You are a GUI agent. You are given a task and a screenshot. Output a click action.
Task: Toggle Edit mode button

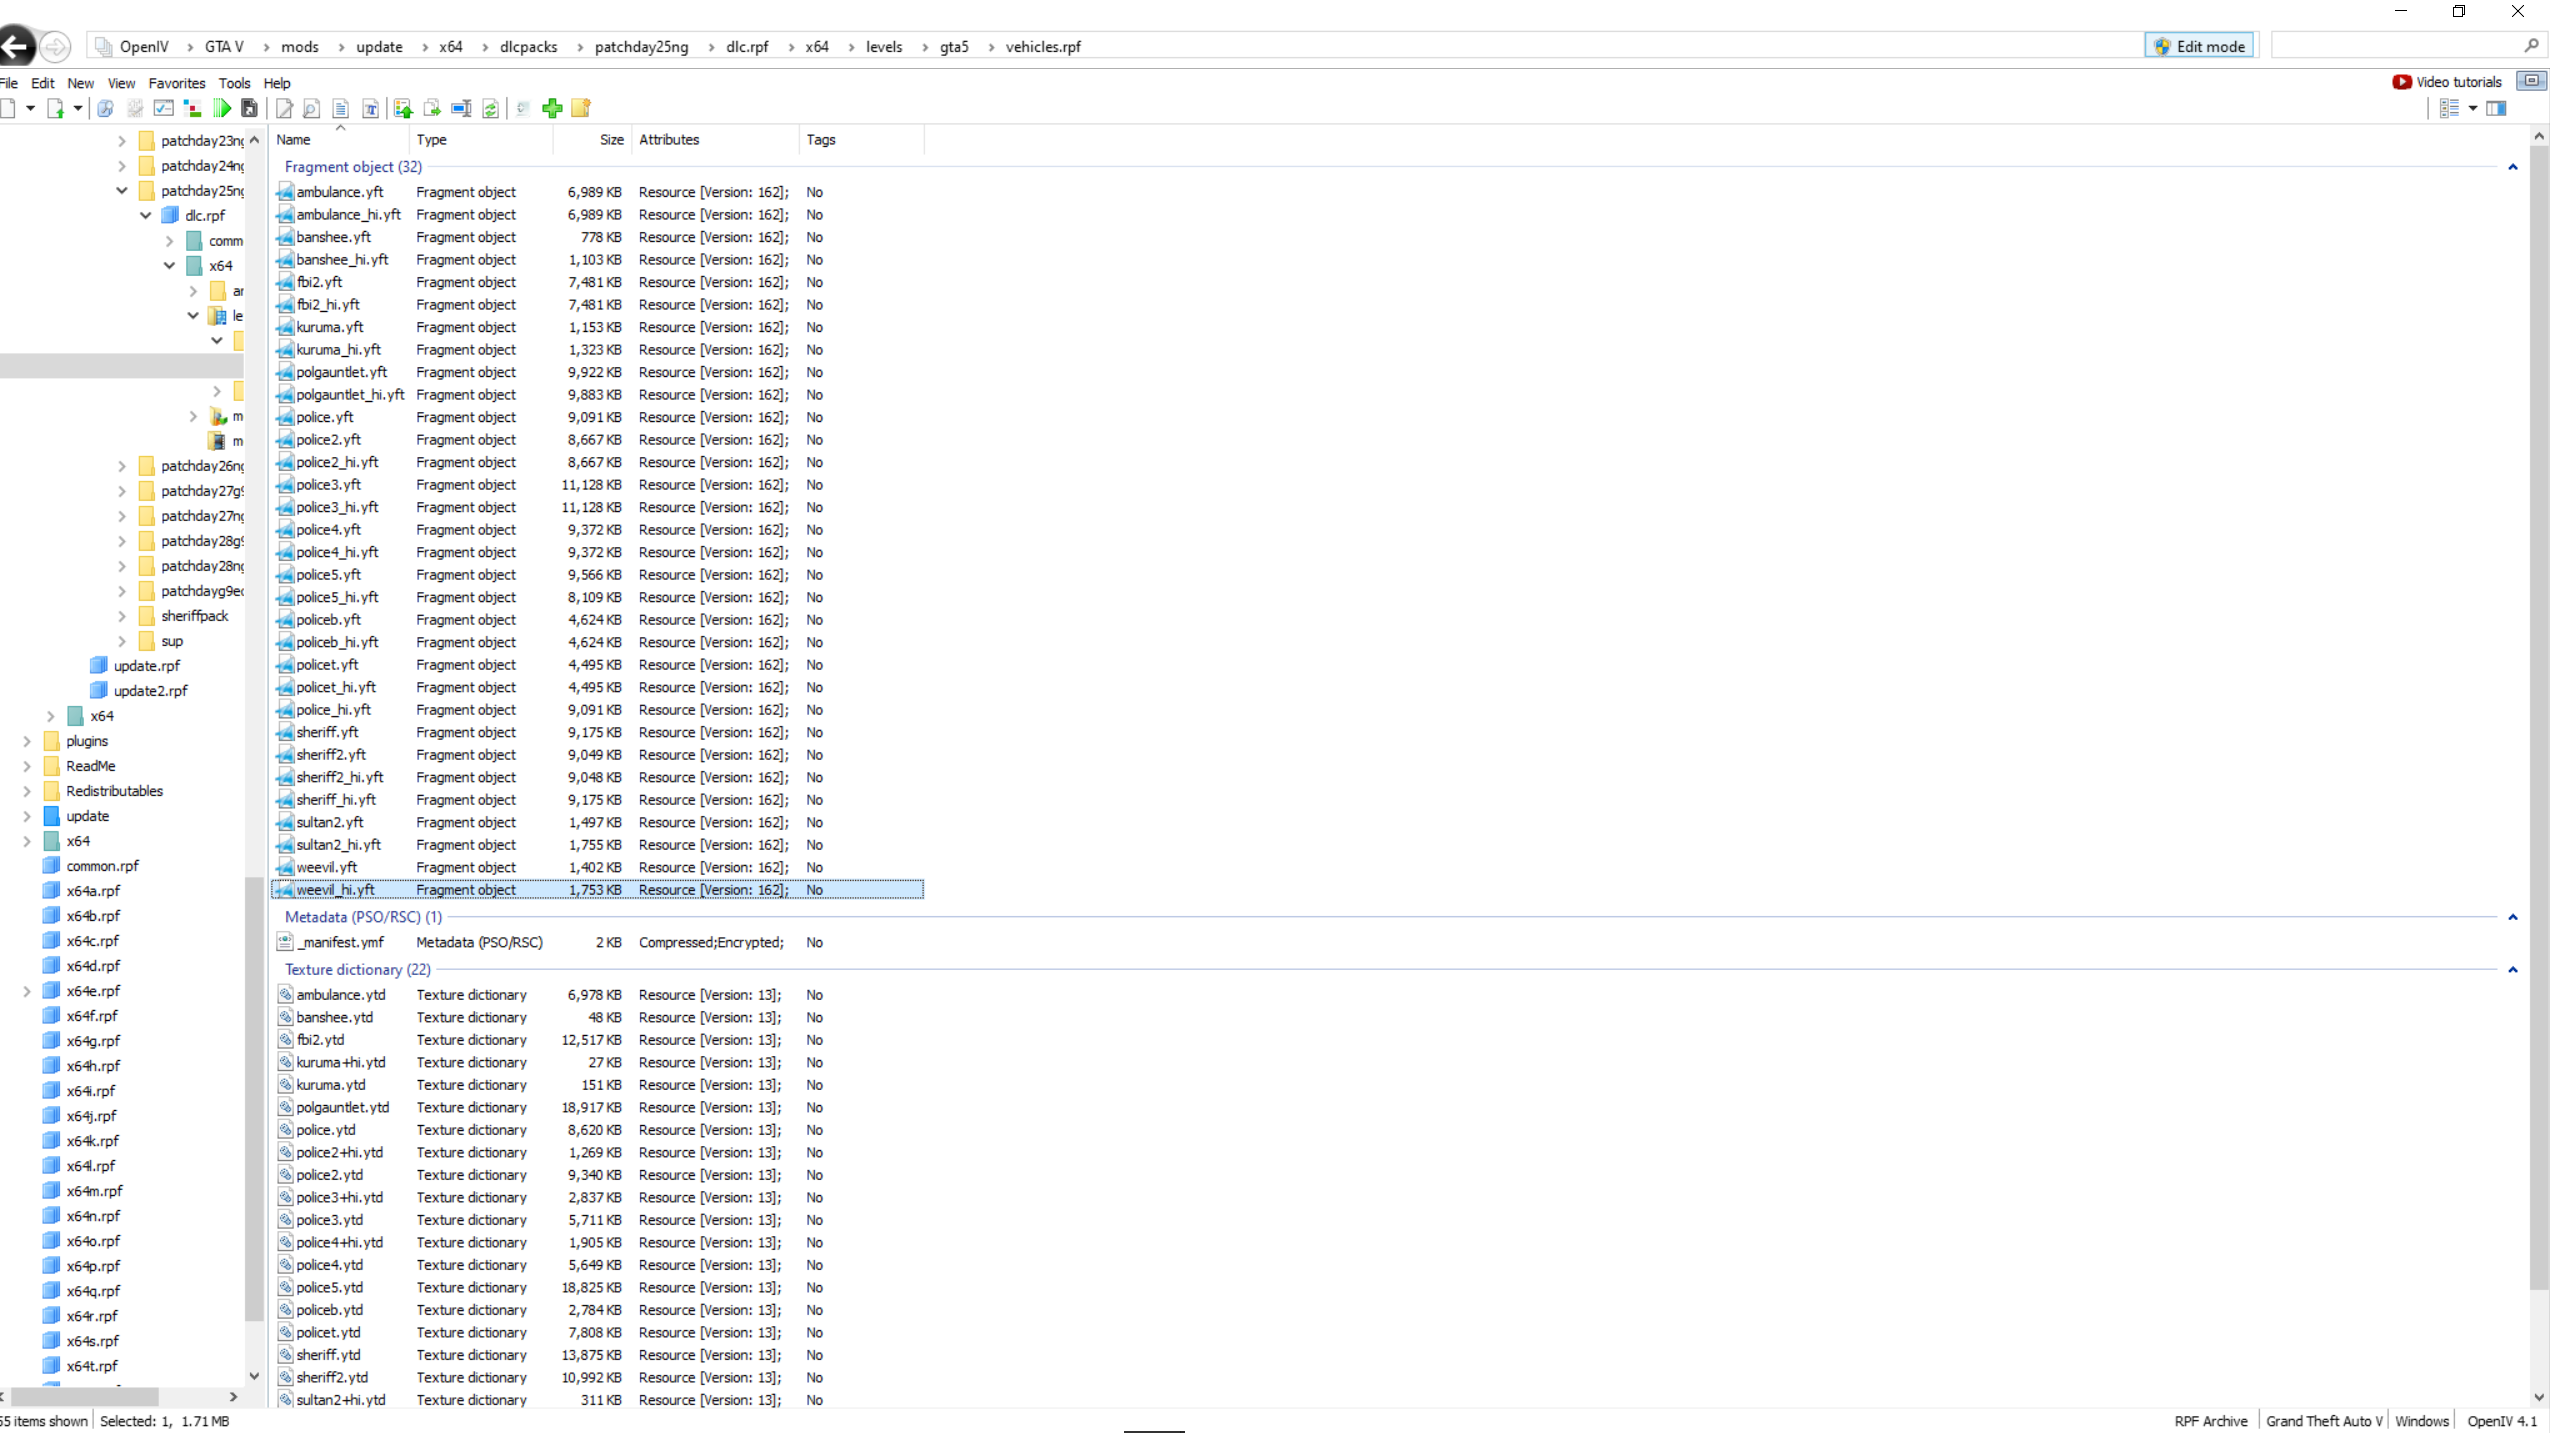click(2199, 46)
